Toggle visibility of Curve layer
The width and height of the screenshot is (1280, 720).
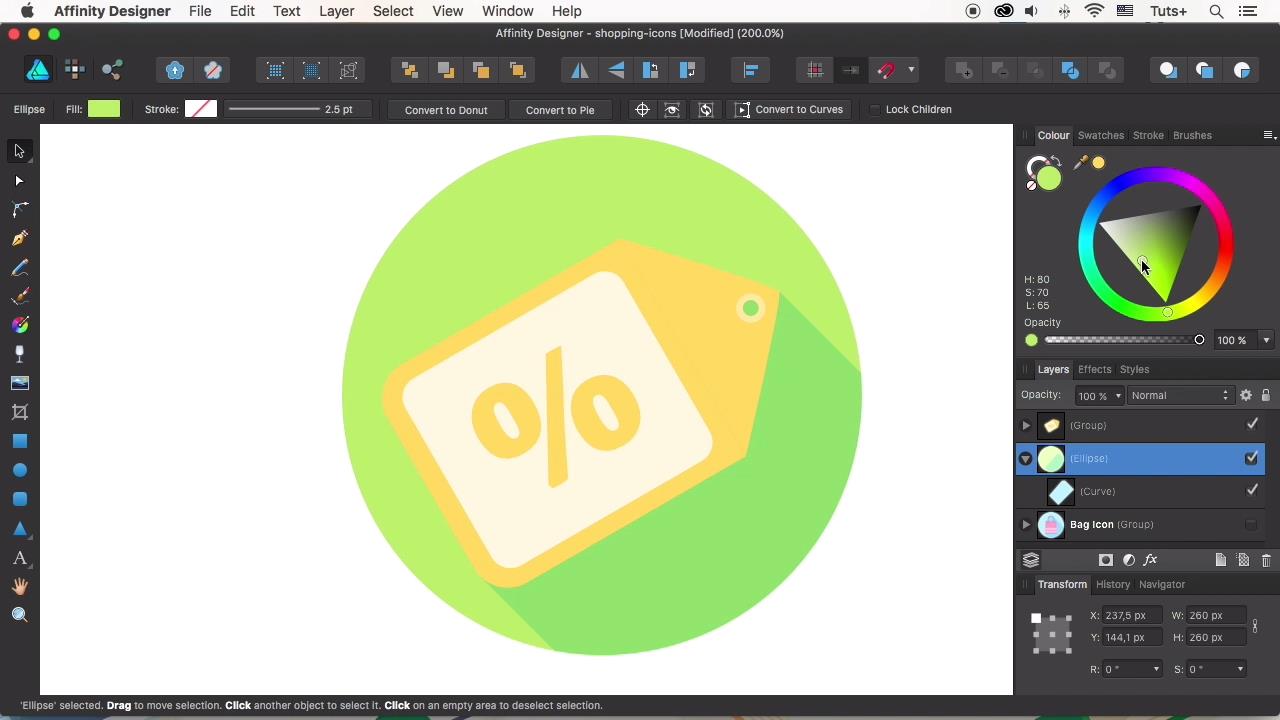pos(1252,491)
